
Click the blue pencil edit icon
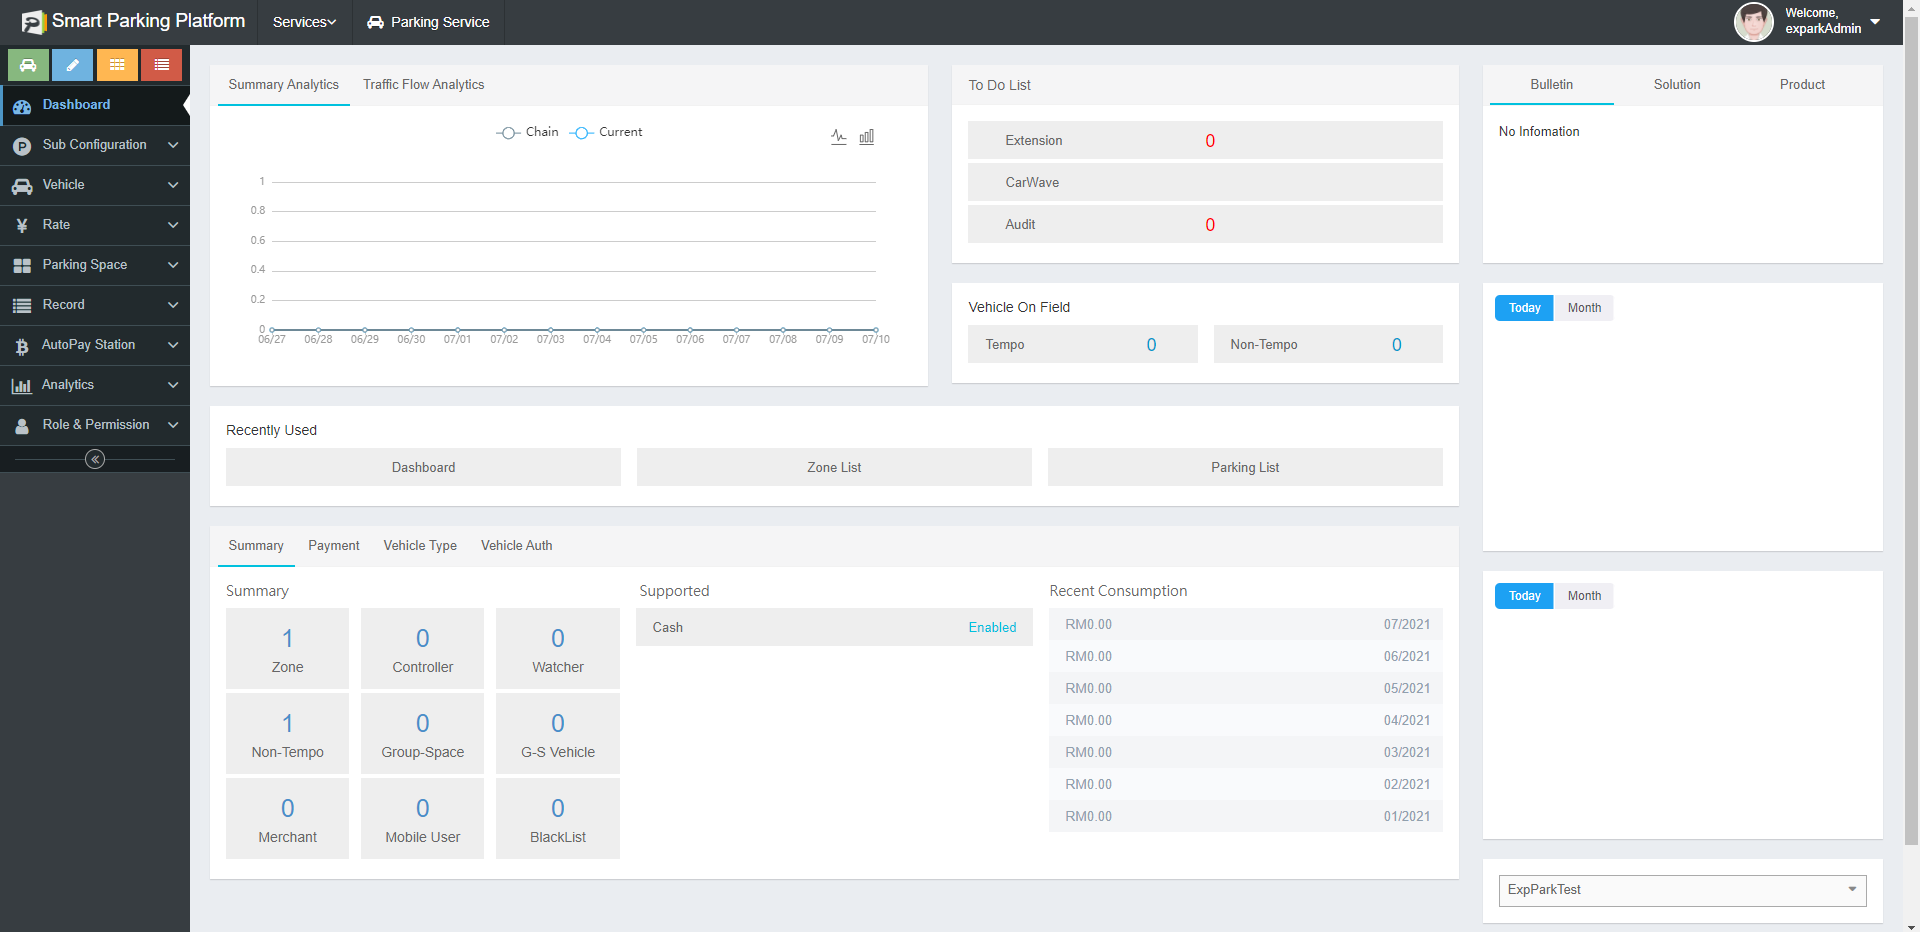pyautogui.click(x=72, y=65)
